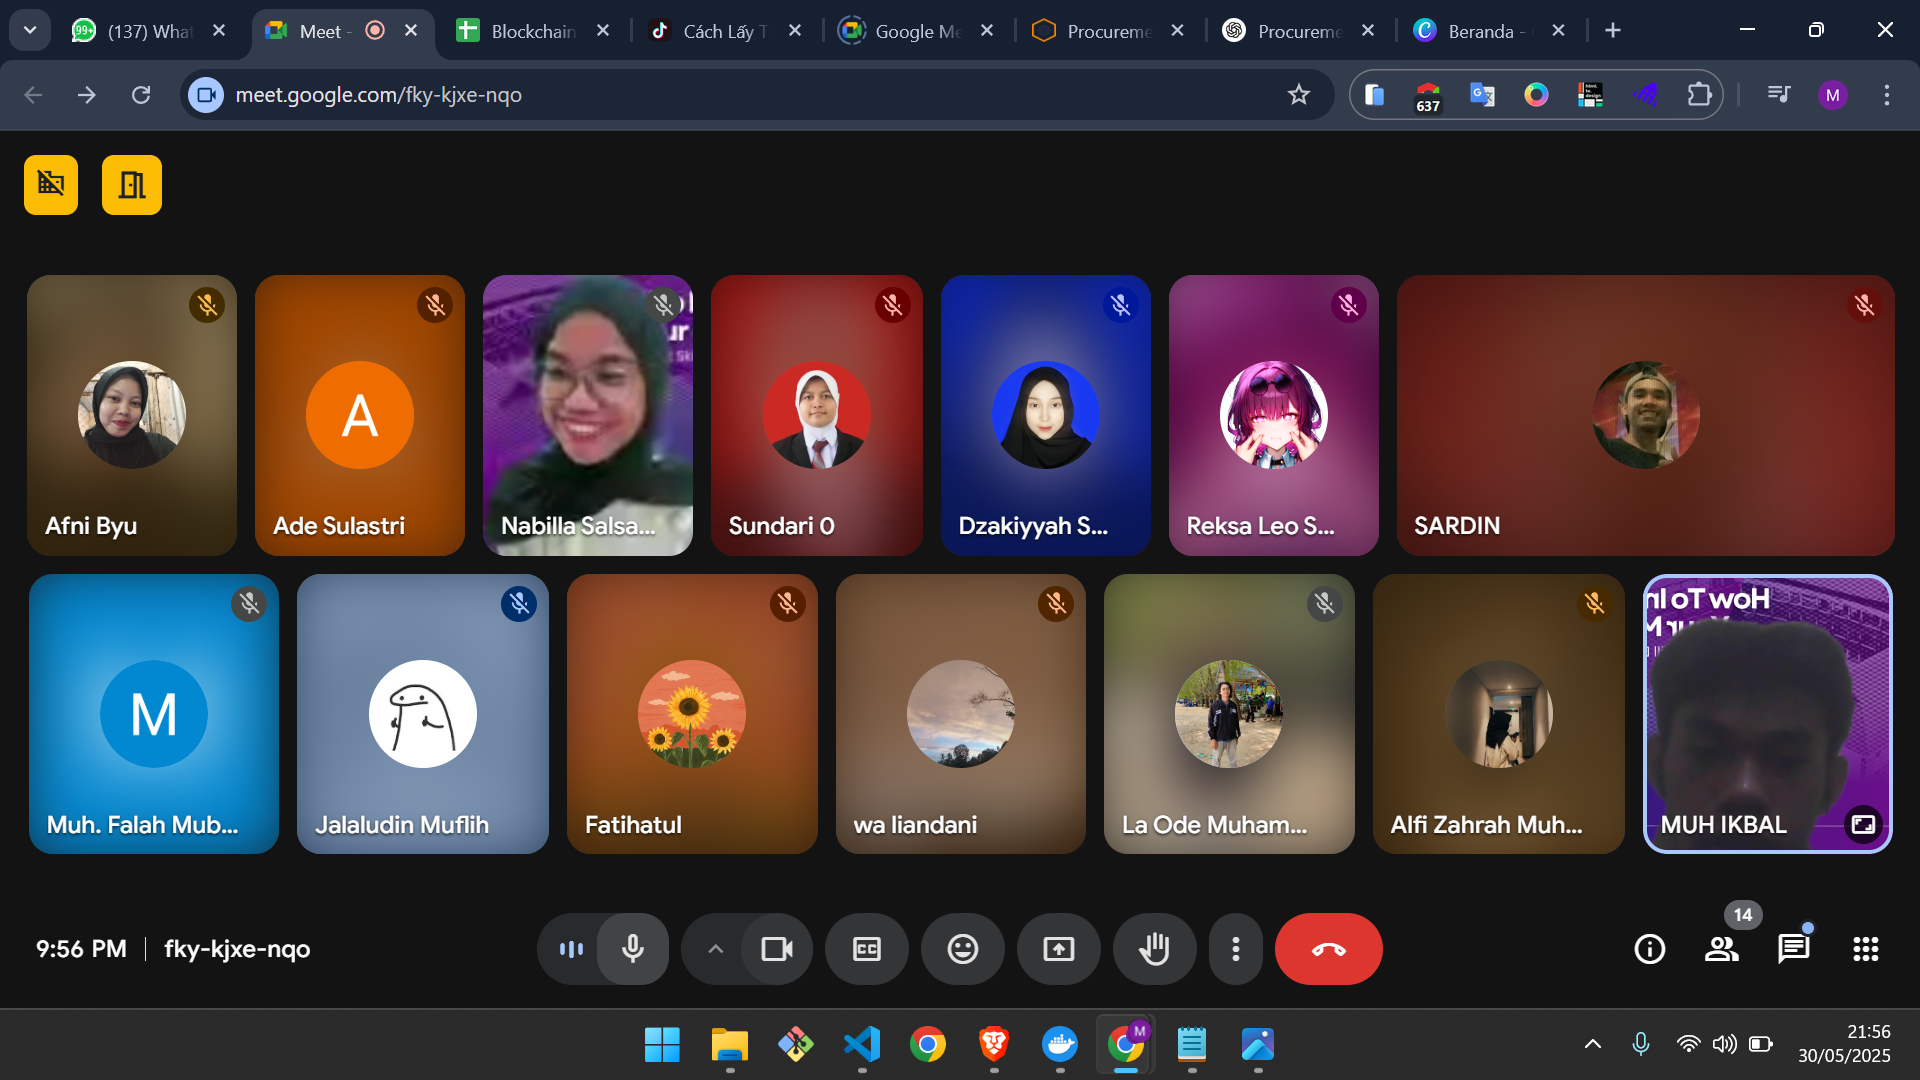Expand video settings chevron arrow
Viewport: 1920px width, 1080px height.
click(715, 949)
